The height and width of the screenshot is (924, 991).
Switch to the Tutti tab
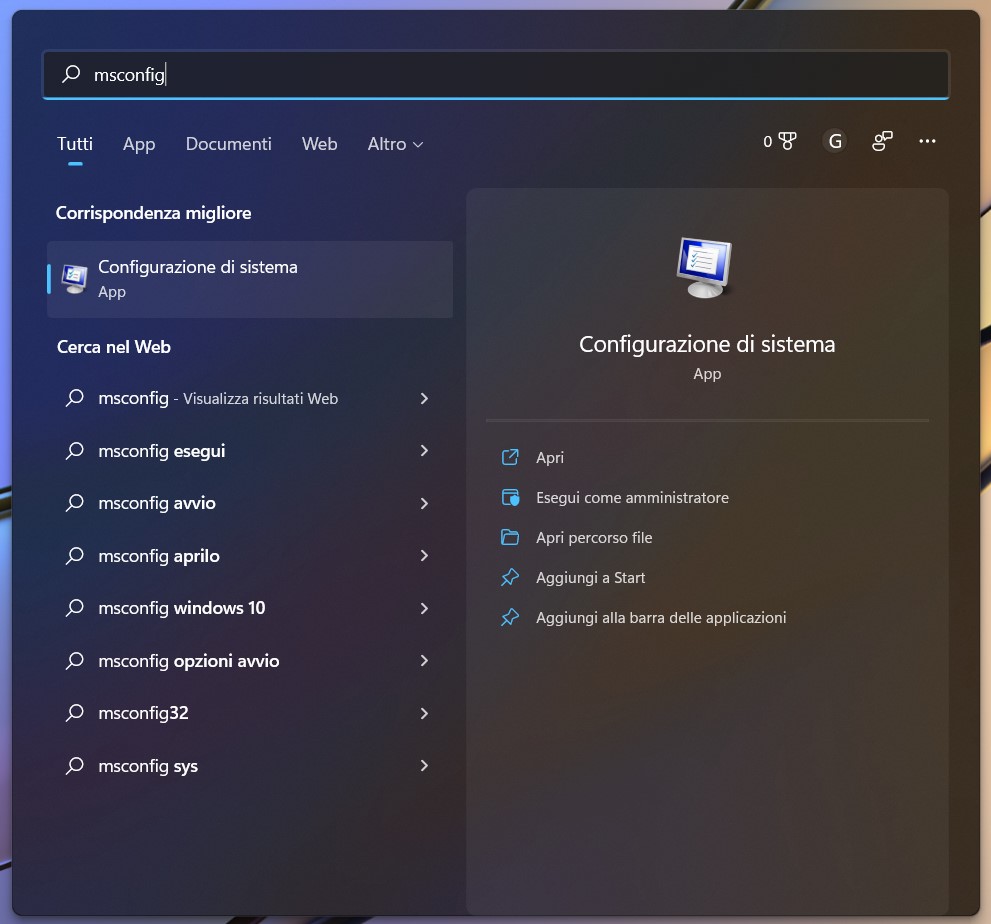(x=75, y=144)
